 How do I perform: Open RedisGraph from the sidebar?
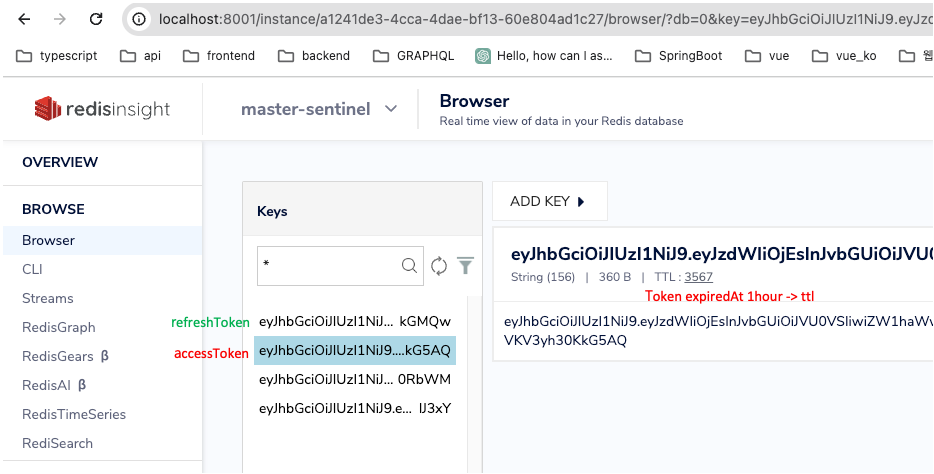click(x=58, y=328)
